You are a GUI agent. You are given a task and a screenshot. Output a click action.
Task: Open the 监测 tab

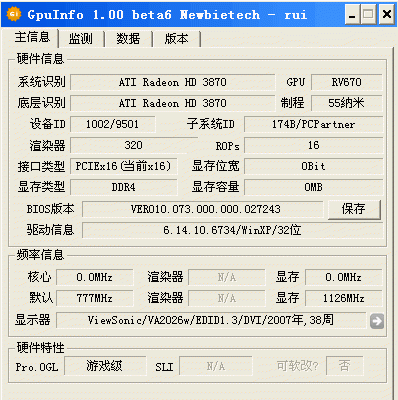[81, 39]
